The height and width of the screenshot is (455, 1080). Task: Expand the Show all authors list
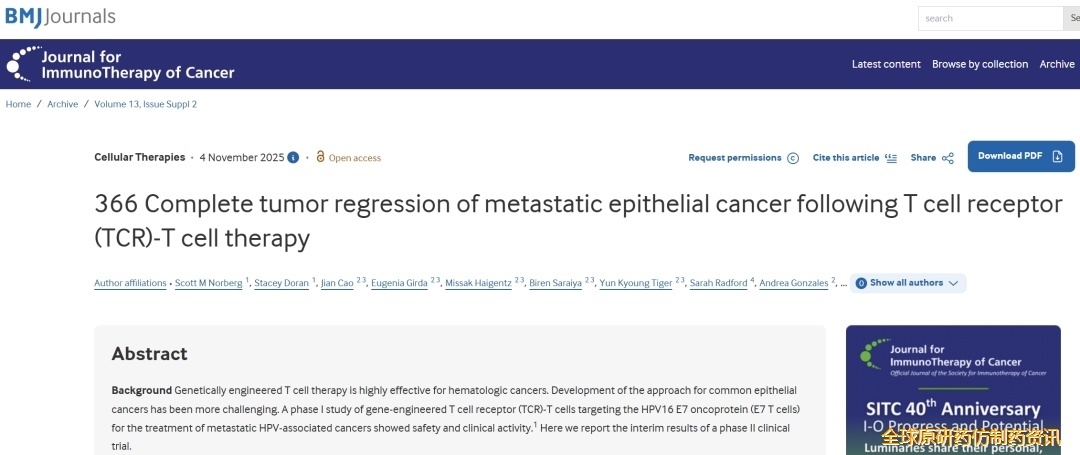pyautogui.click(x=908, y=283)
